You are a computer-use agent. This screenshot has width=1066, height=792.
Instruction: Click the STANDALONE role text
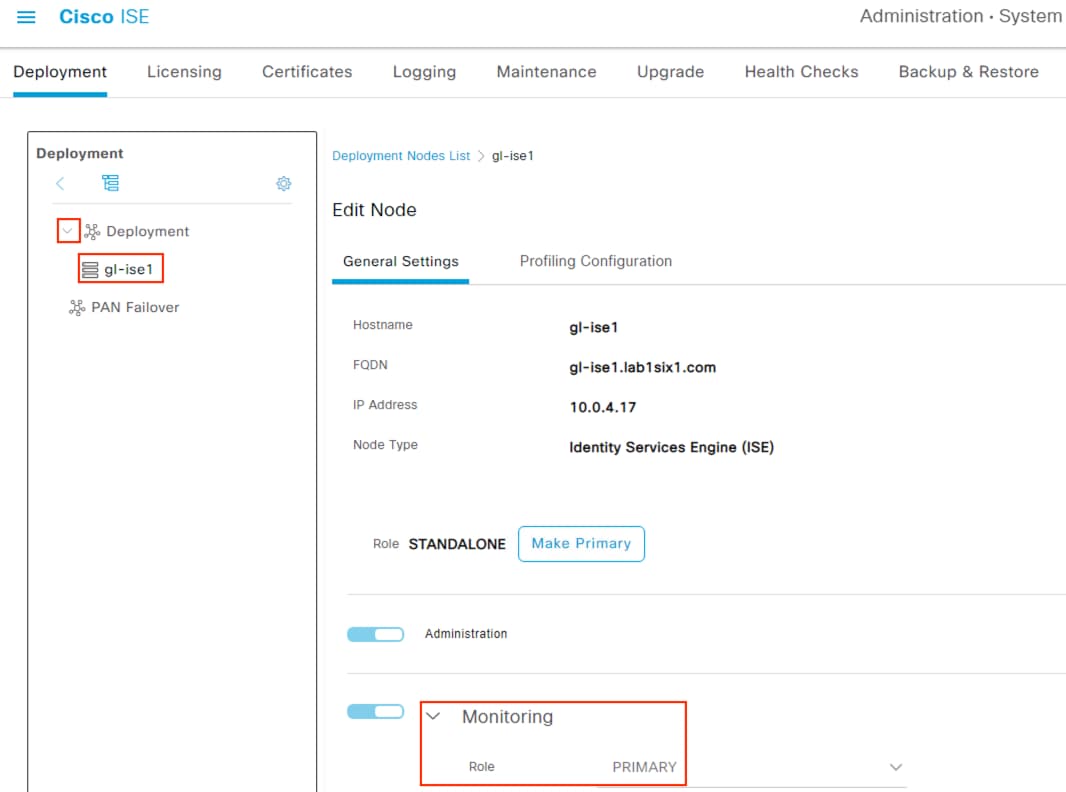coord(457,545)
